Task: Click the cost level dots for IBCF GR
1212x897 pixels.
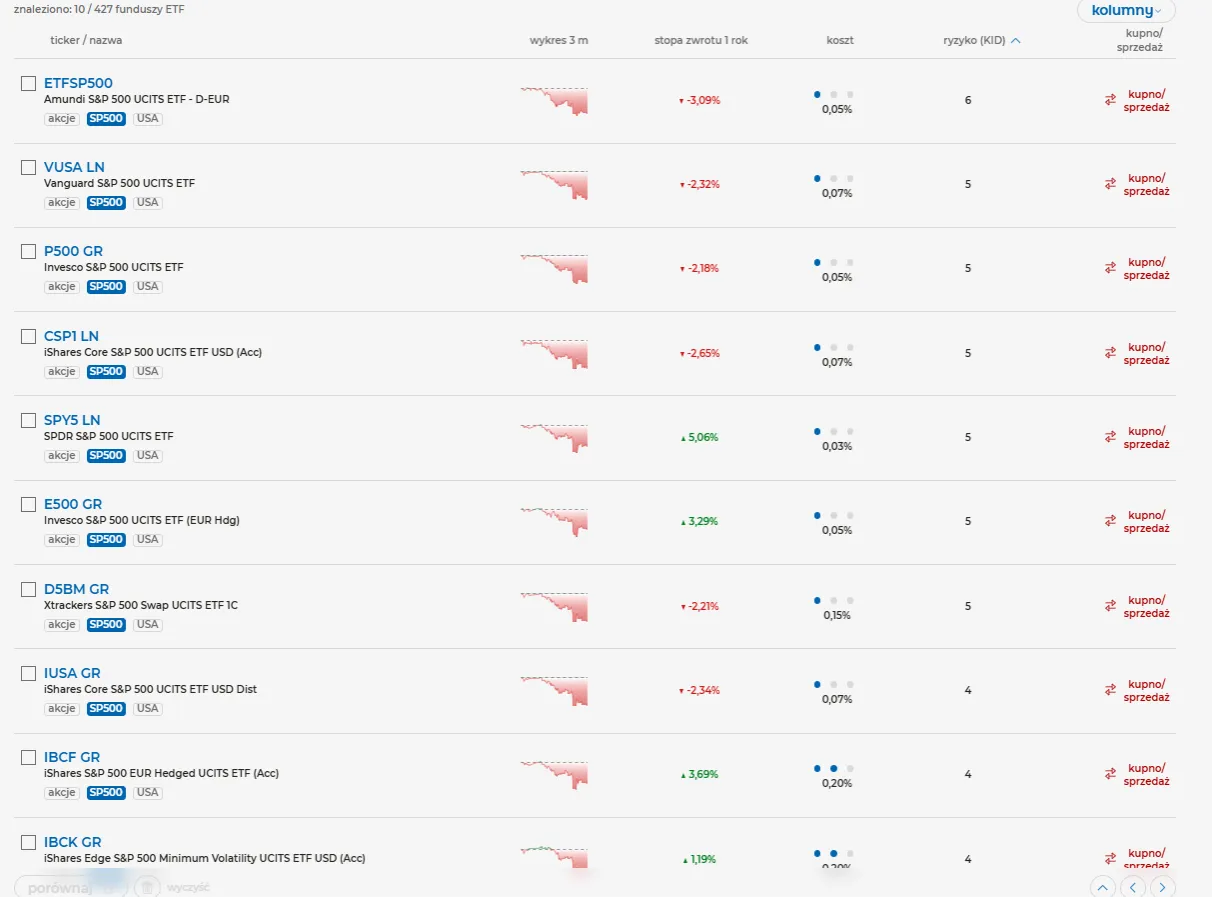Action: coord(833,769)
